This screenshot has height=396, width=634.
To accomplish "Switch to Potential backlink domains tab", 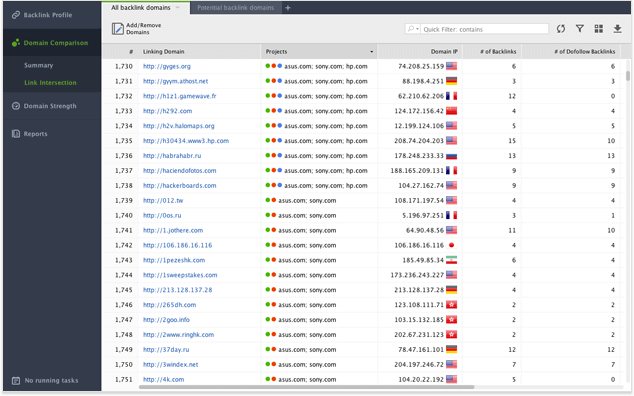I will pos(235,8).
